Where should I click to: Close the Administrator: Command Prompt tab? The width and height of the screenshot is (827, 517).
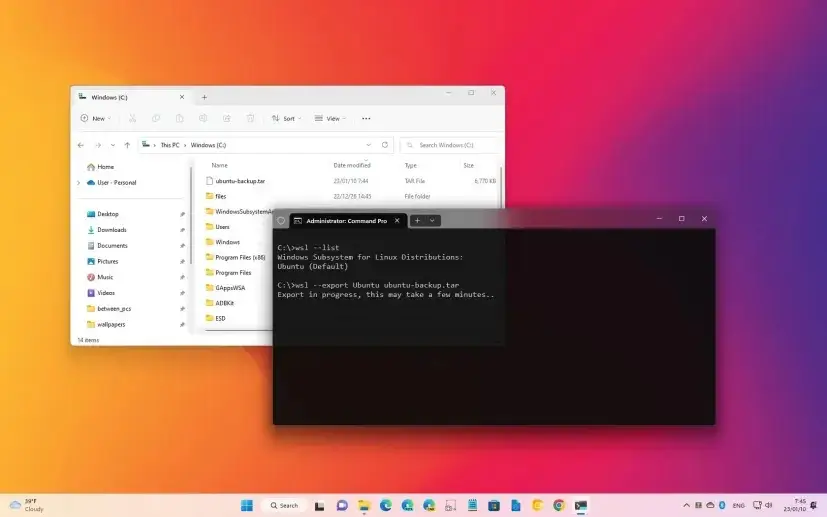[x=397, y=221]
